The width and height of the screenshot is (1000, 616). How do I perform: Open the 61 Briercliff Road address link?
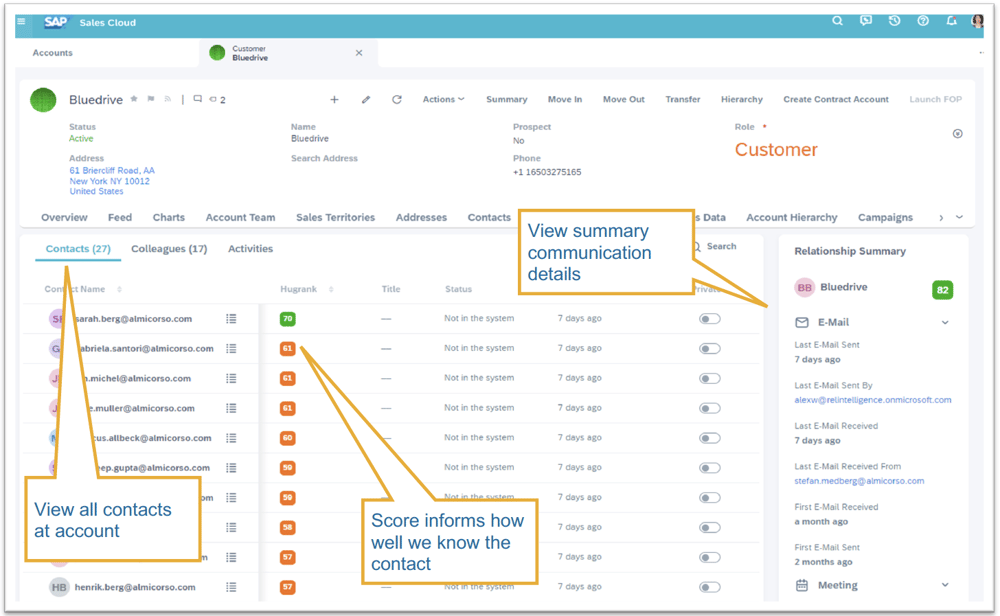112,181
